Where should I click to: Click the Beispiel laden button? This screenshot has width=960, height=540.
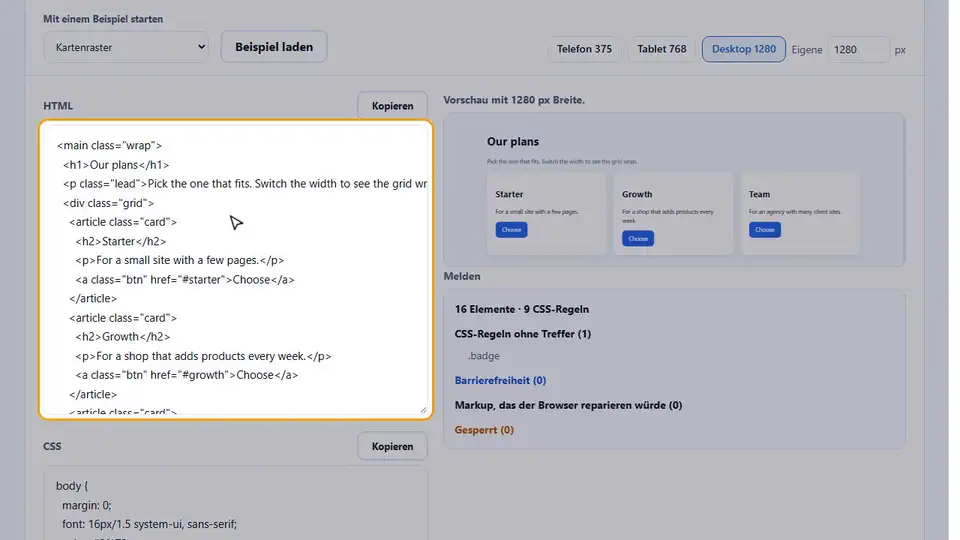274,47
